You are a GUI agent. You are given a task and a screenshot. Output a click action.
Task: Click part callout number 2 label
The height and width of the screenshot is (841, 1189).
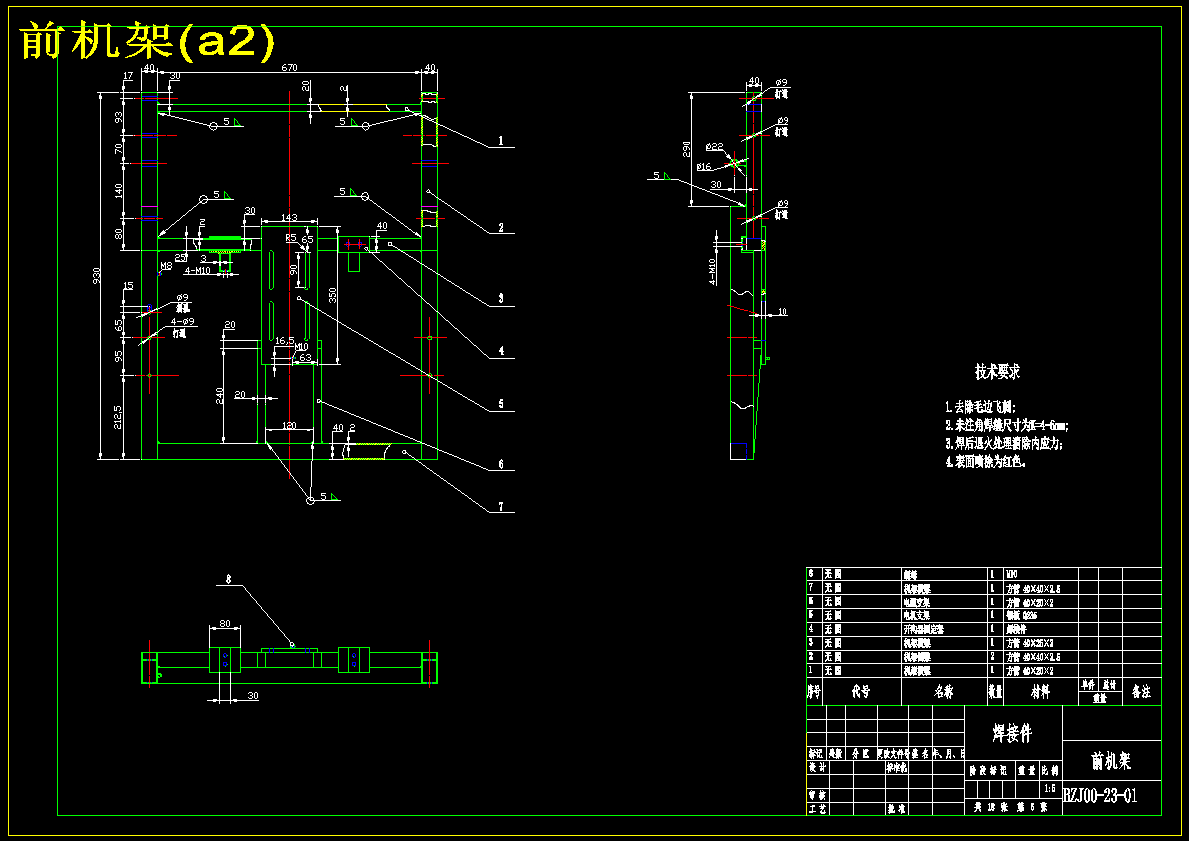click(x=500, y=228)
